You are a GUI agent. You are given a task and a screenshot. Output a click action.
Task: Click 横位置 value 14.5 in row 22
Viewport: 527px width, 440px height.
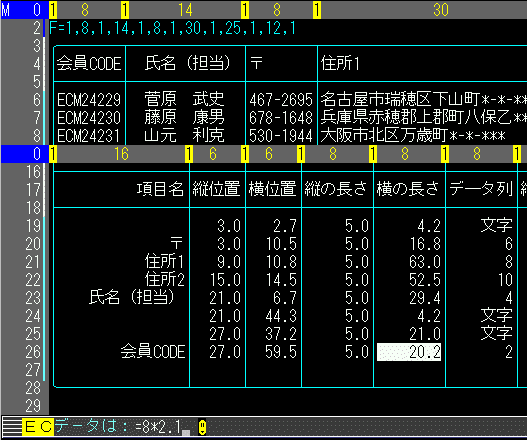[x=282, y=280]
